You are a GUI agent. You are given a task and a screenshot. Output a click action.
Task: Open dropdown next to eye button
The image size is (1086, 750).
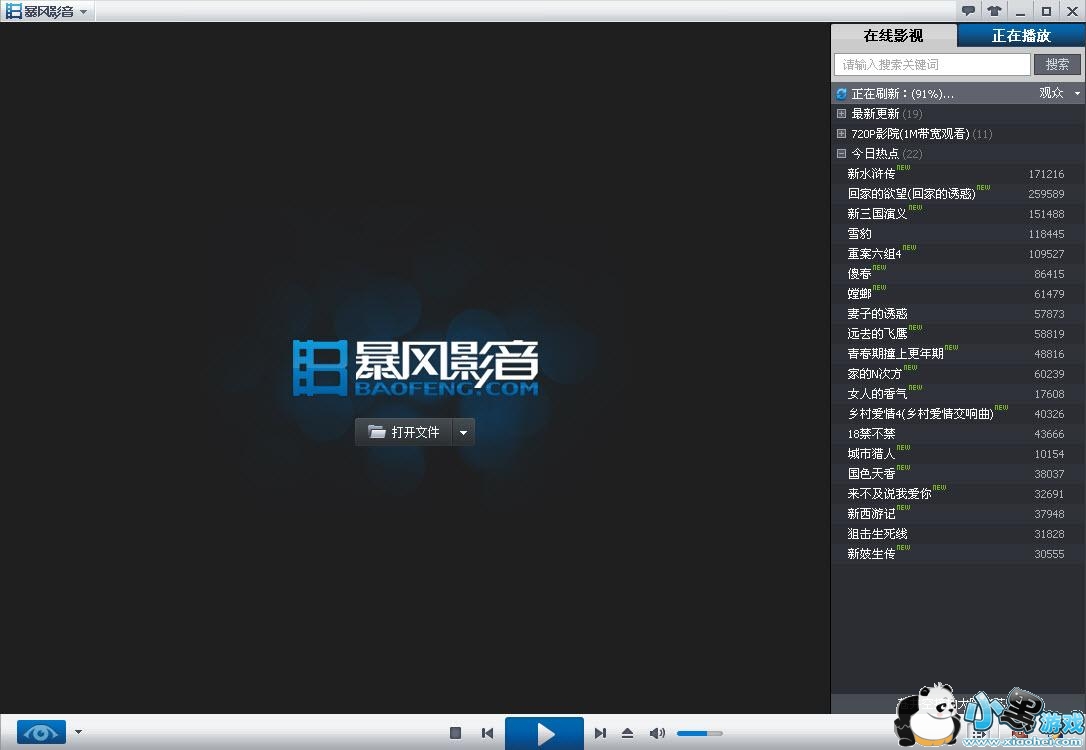pos(78,732)
